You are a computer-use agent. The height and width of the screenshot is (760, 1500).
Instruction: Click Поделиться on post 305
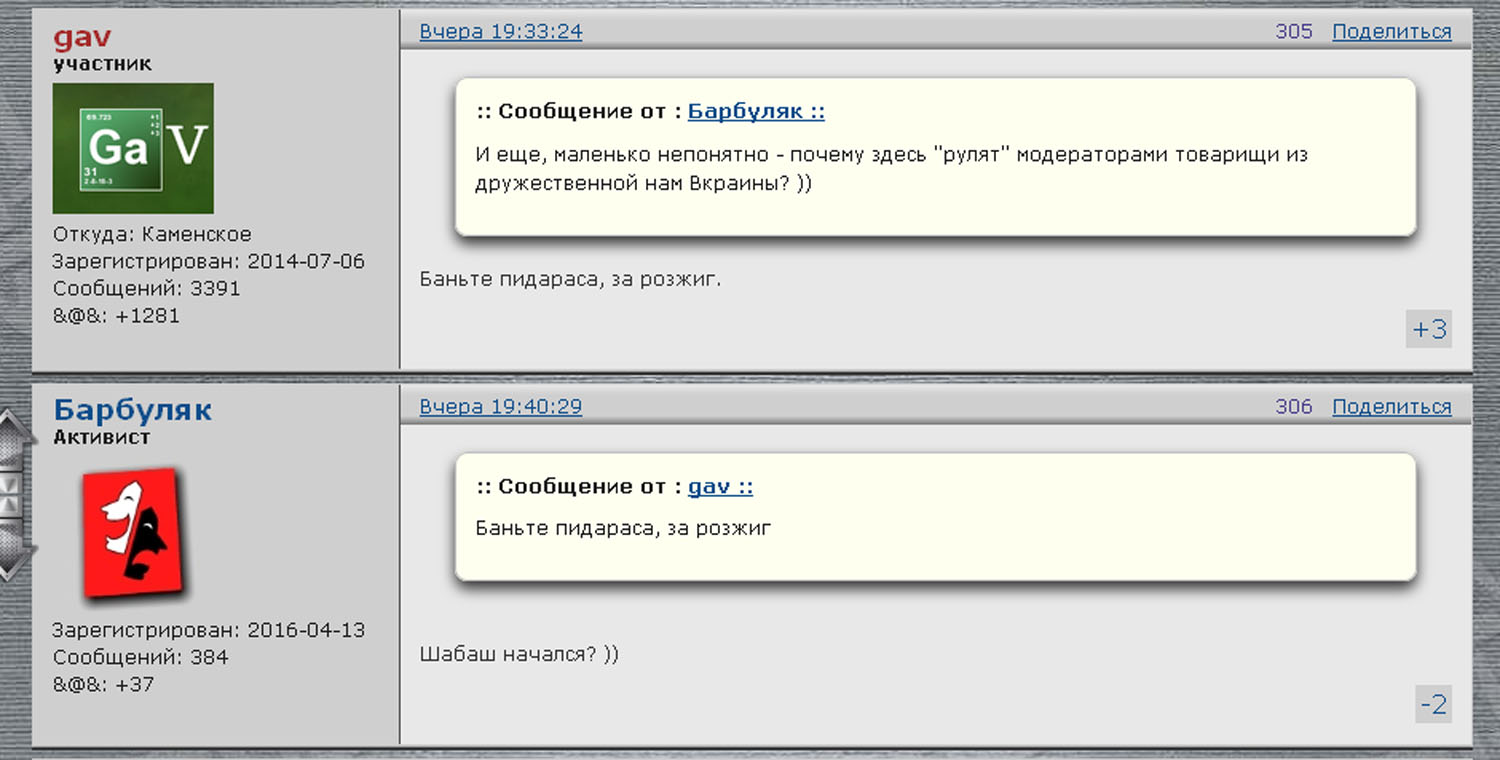pos(1392,32)
